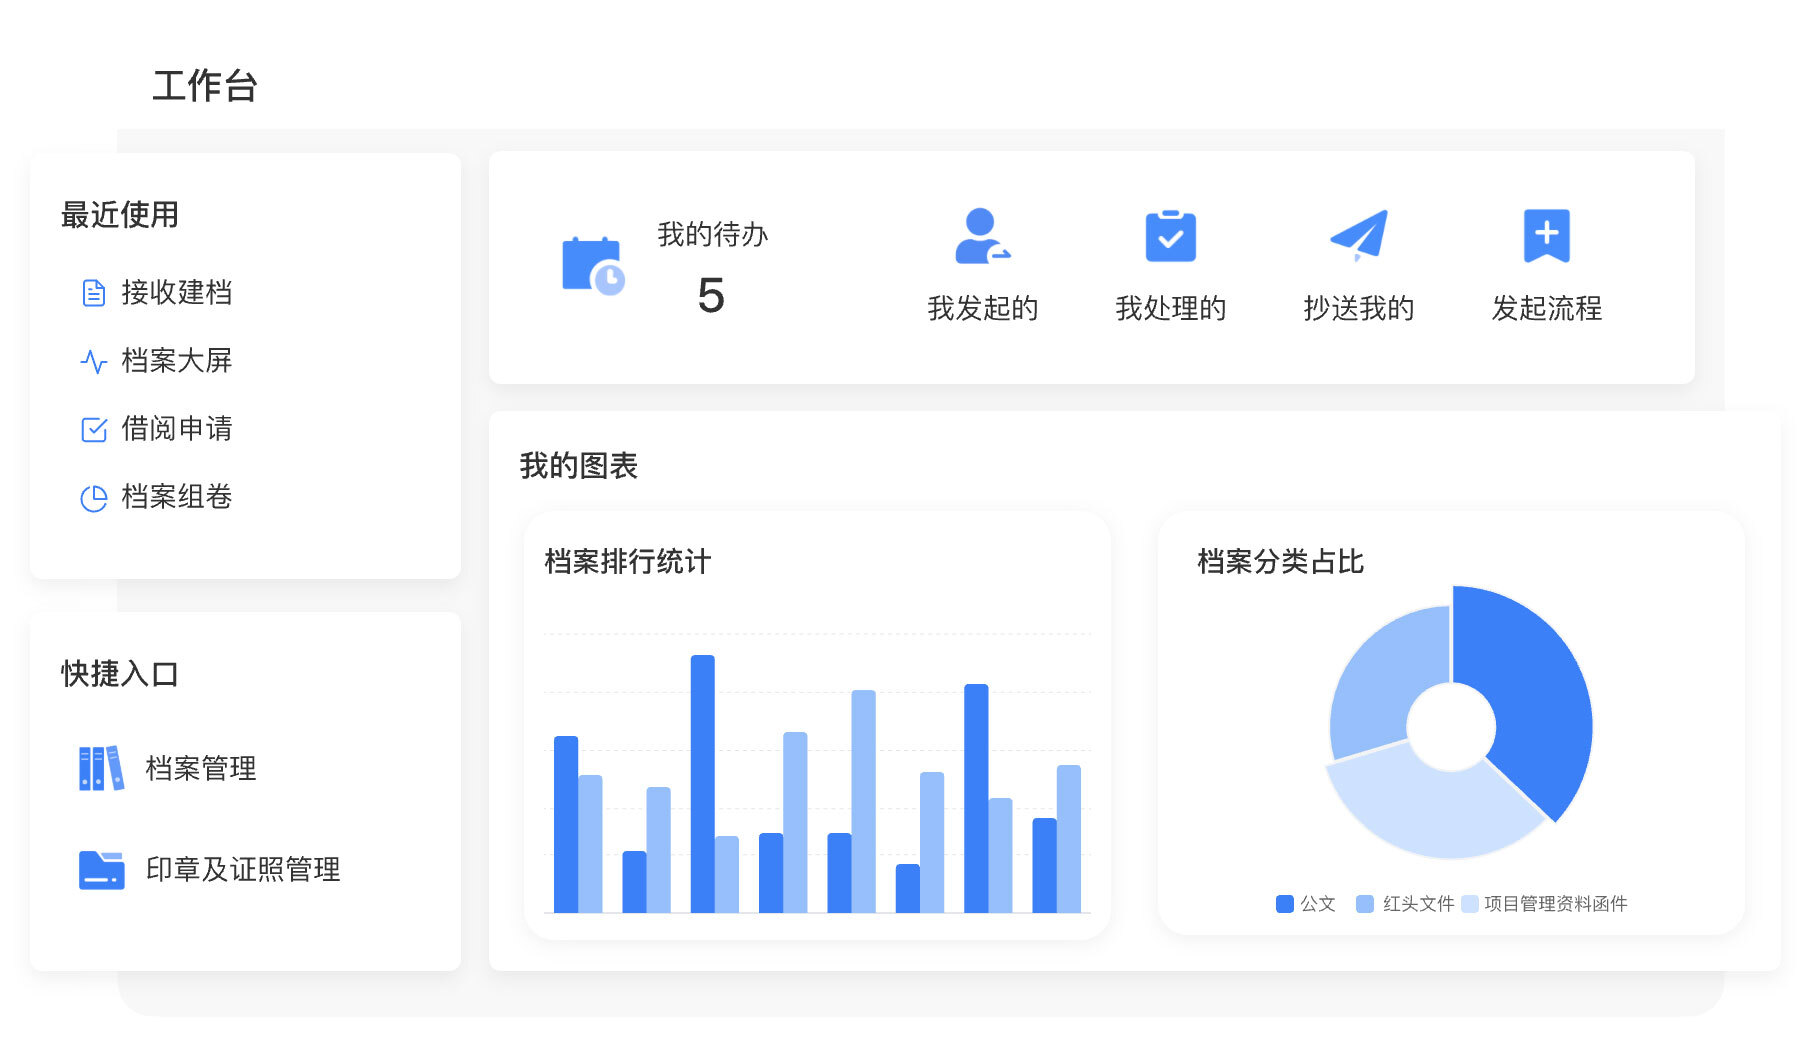Click the 抄送我的 paper plane icon
This screenshot has height=1056, width=1811.
click(1358, 236)
